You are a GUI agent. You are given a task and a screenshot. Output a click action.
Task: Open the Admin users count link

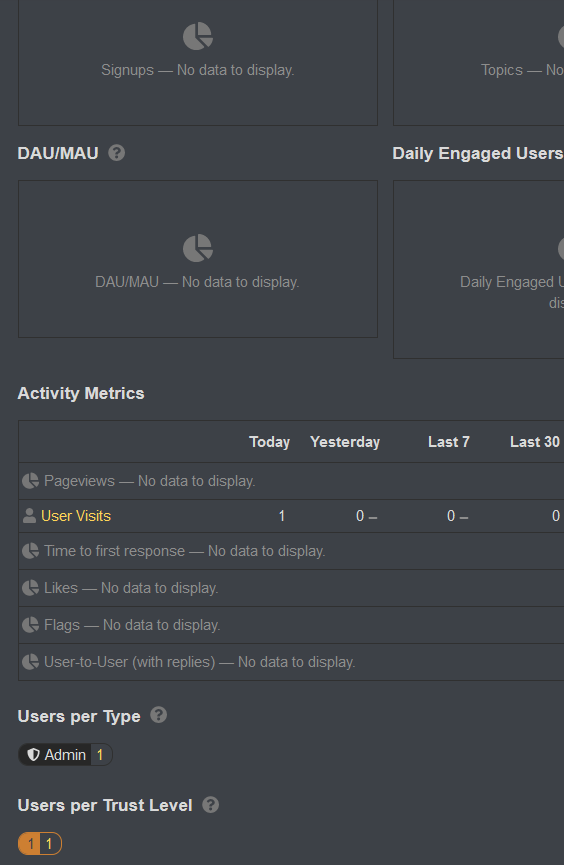[65, 755]
